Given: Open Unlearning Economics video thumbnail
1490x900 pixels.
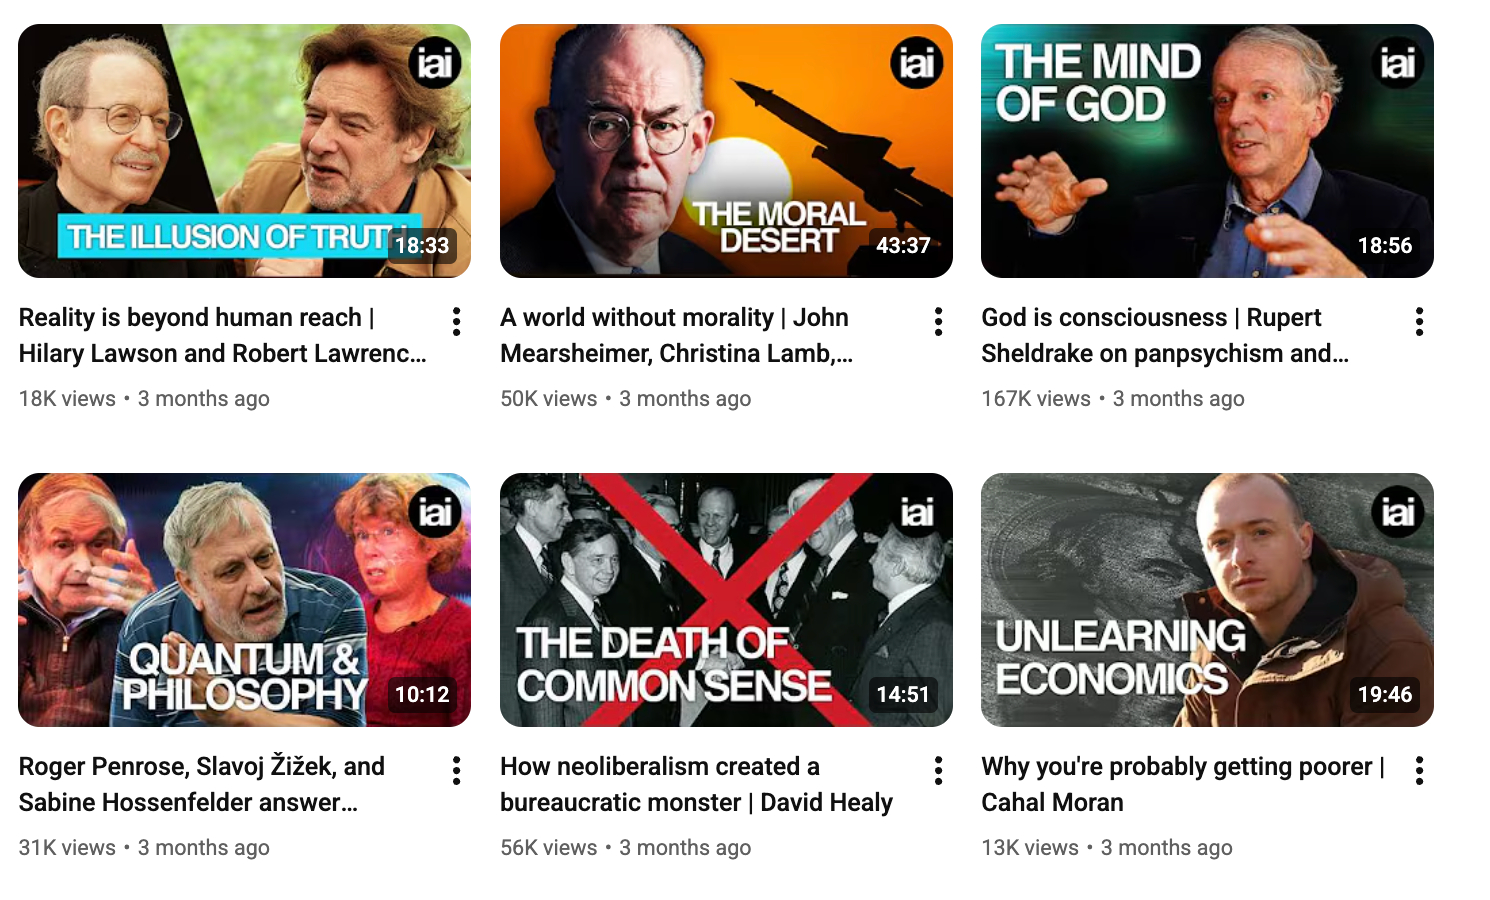Looking at the screenshot, I should 1207,600.
